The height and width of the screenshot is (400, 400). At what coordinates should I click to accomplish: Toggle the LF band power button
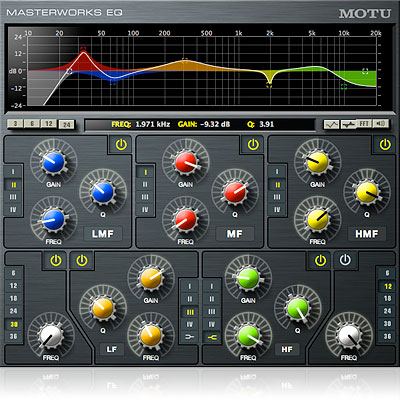pyautogui.click(x=82, y=260)
